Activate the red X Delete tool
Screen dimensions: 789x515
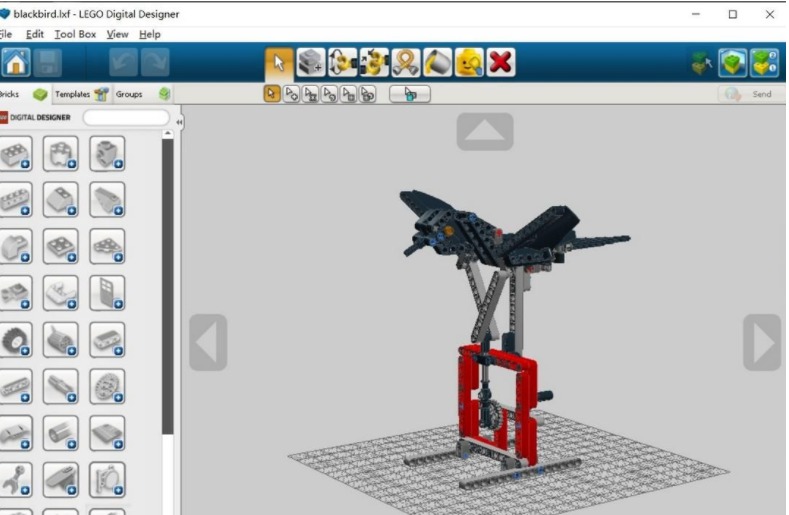click(500, 63)
